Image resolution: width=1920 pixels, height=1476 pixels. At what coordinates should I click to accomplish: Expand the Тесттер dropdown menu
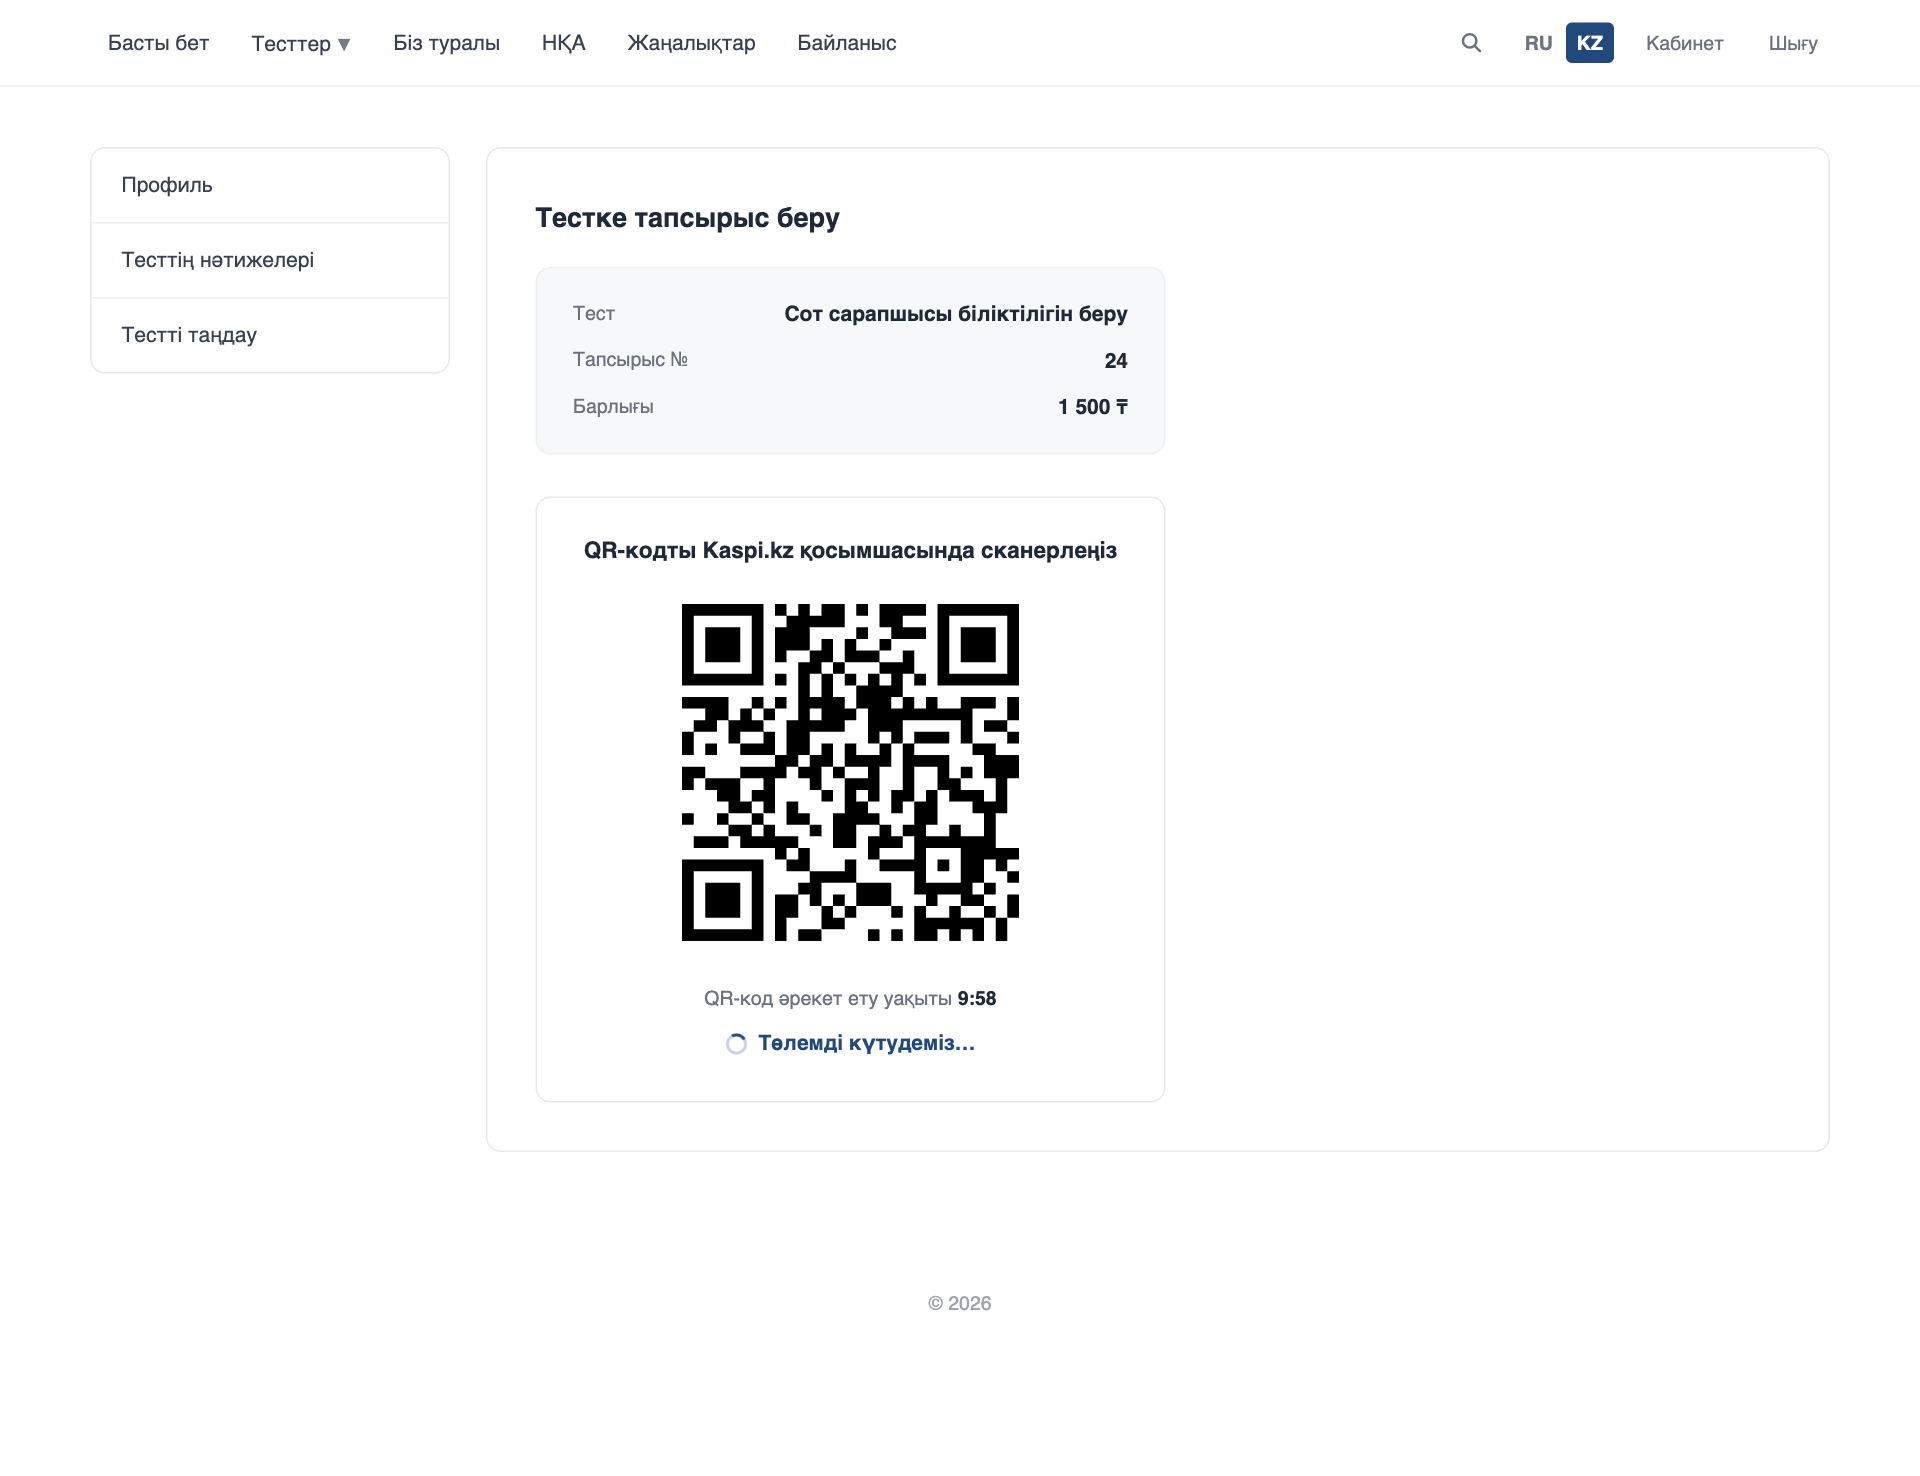point(301,43)
